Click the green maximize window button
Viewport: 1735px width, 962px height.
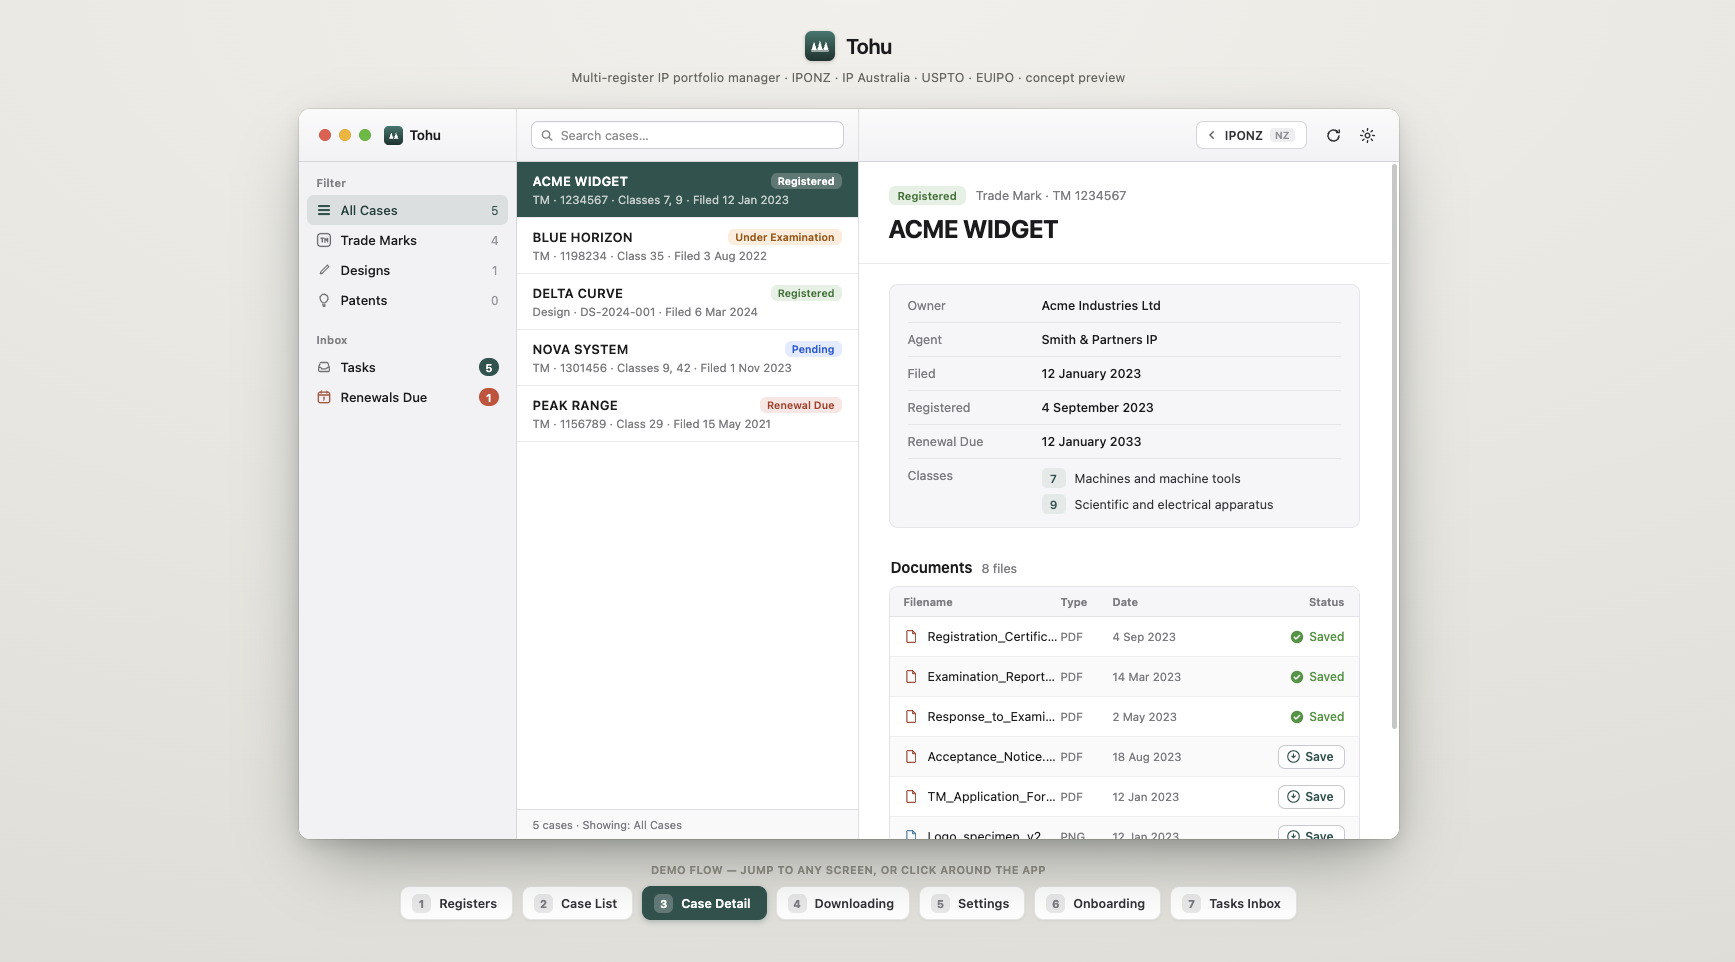coord(365,136)
